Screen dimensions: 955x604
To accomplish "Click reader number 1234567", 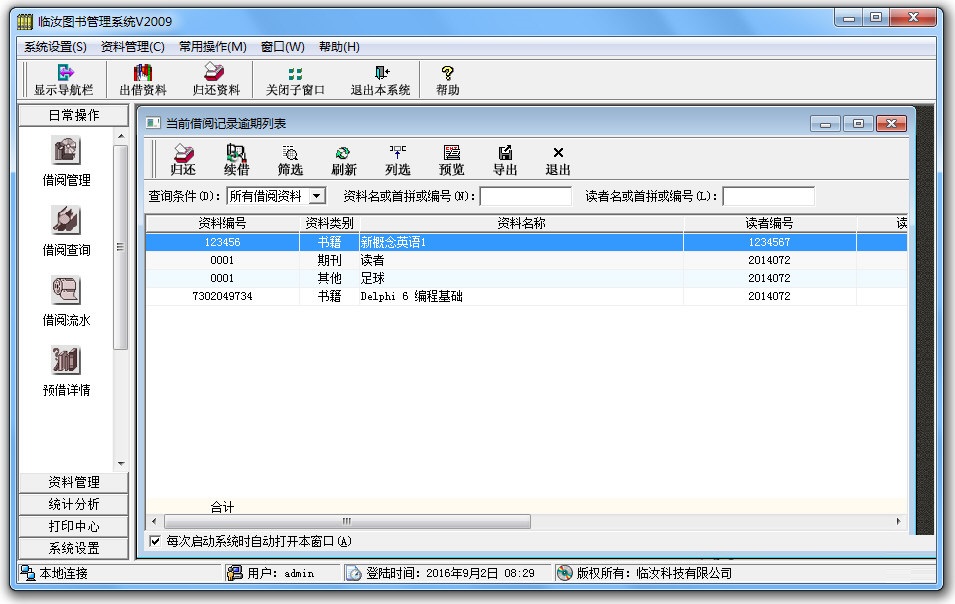I will (x=770, y=242).
